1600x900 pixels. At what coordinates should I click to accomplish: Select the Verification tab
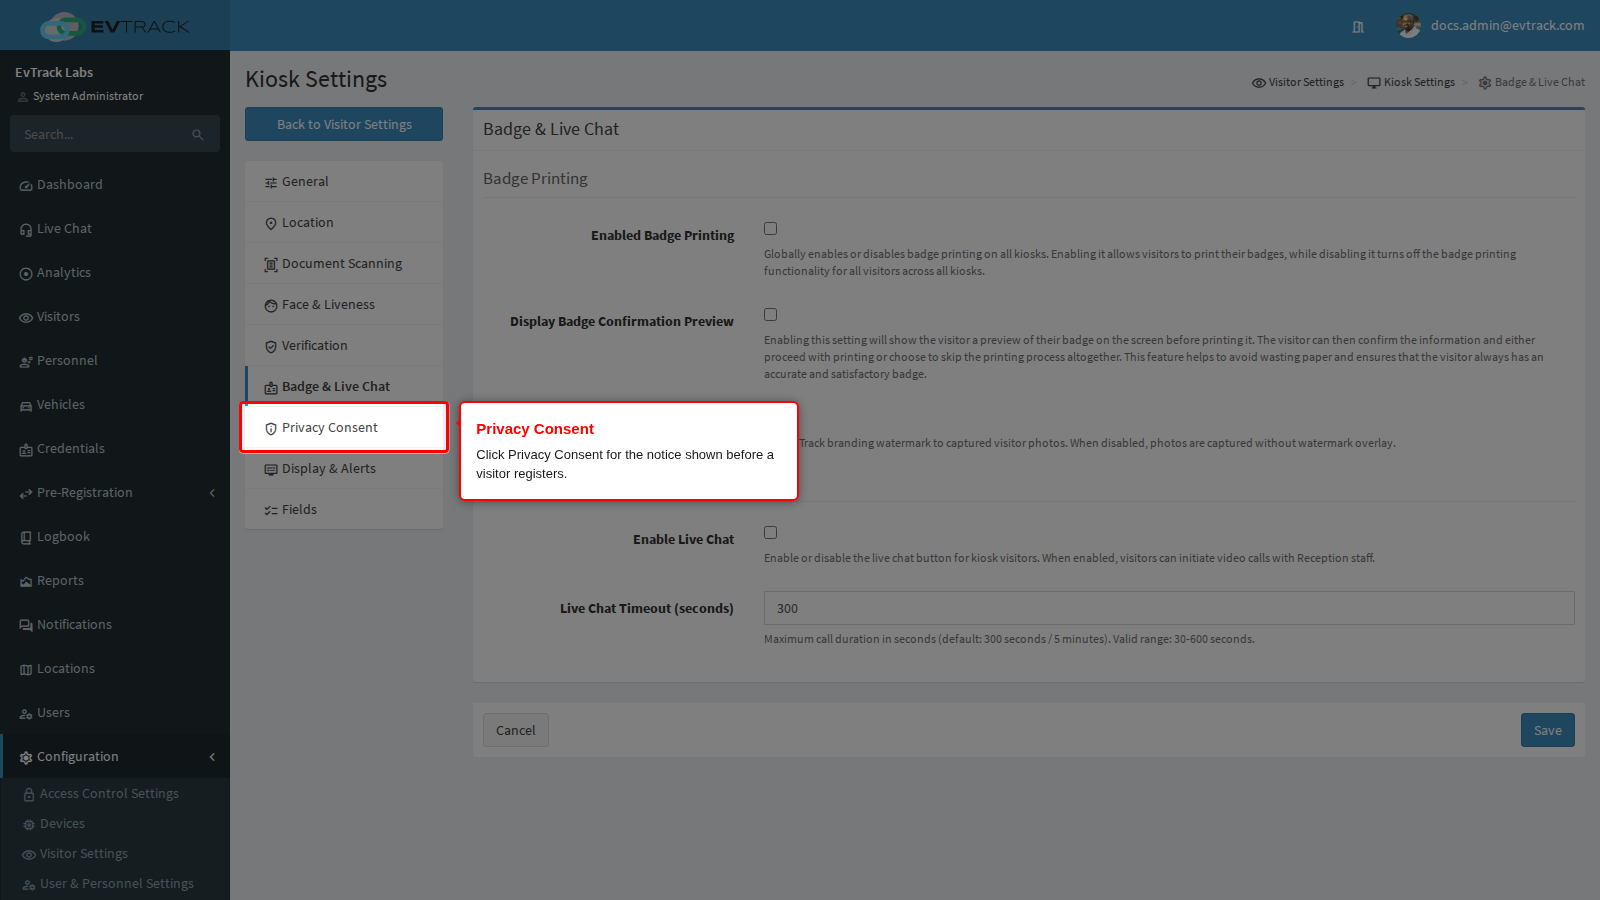tap(344, 346)
